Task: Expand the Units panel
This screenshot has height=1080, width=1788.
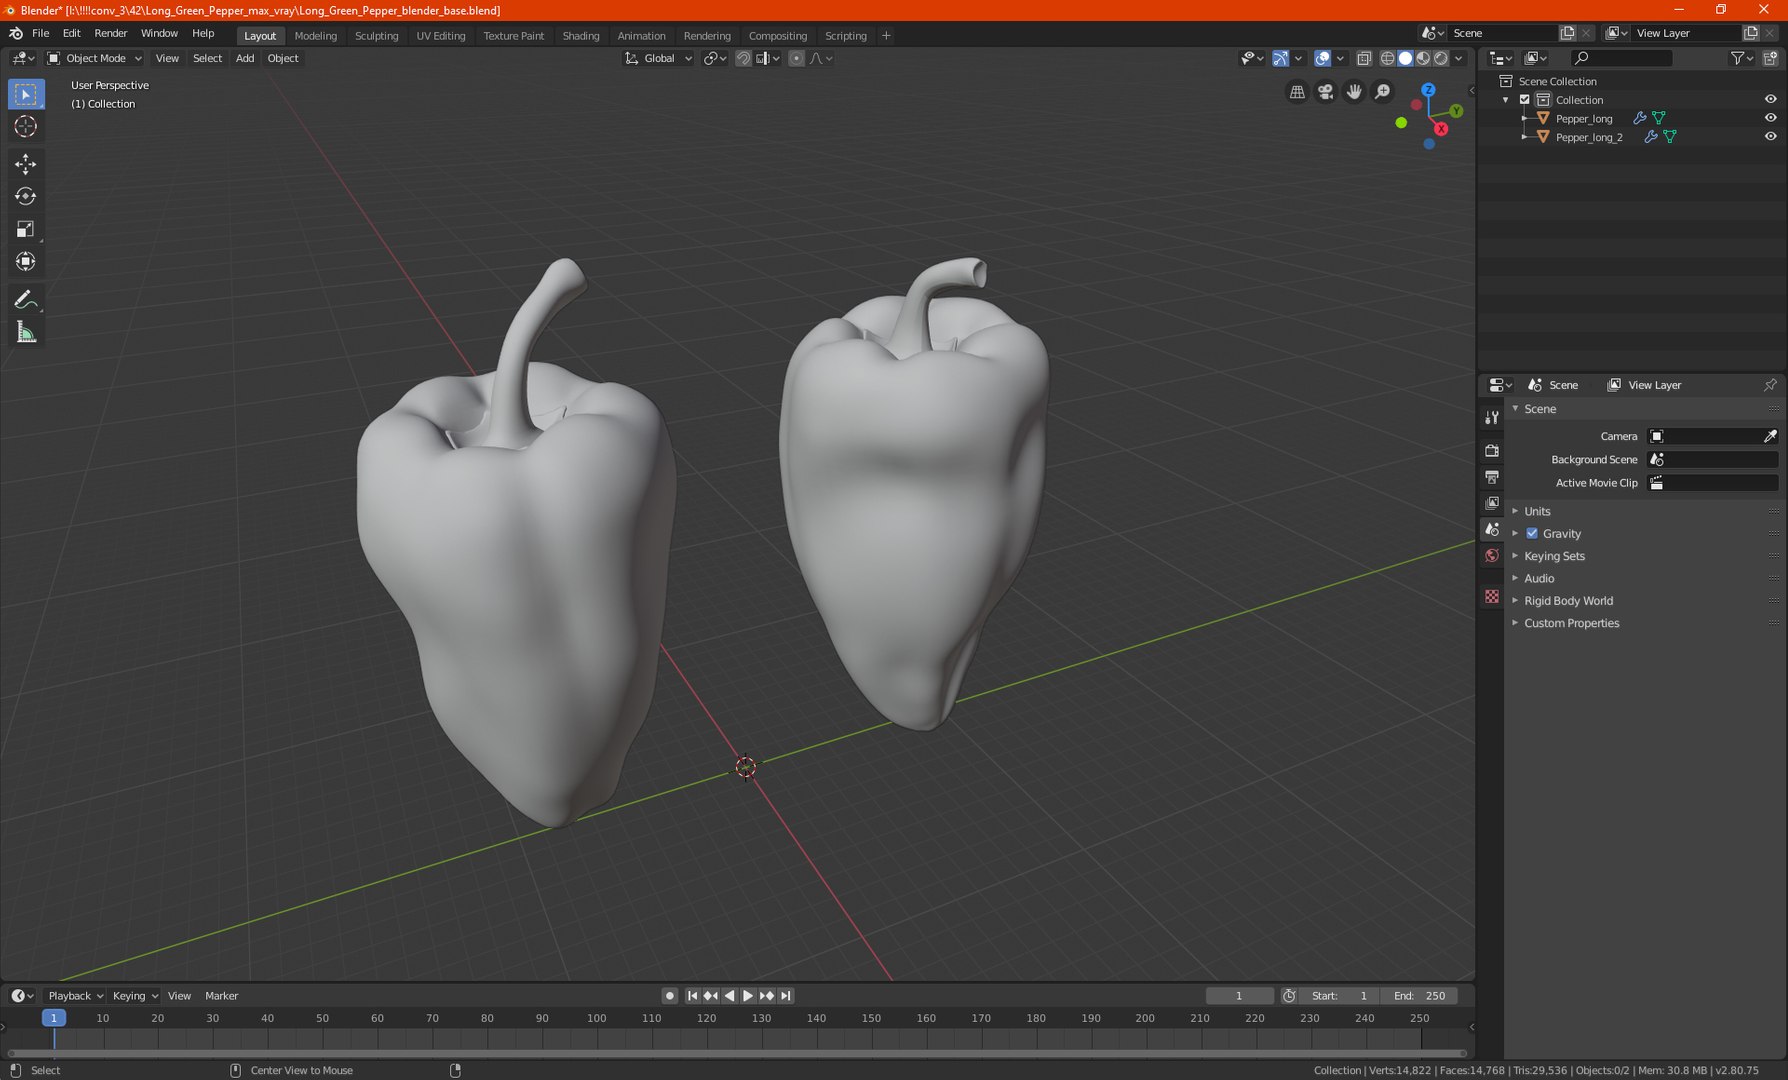Action: click(1537, 511)
